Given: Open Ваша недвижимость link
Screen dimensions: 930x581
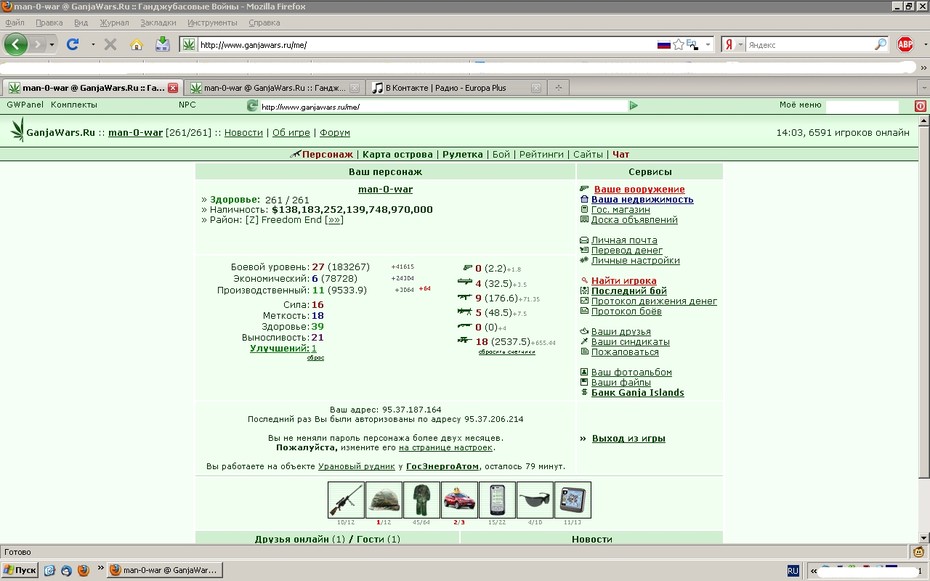Looking at the screenshot, I should click(642, 199).
